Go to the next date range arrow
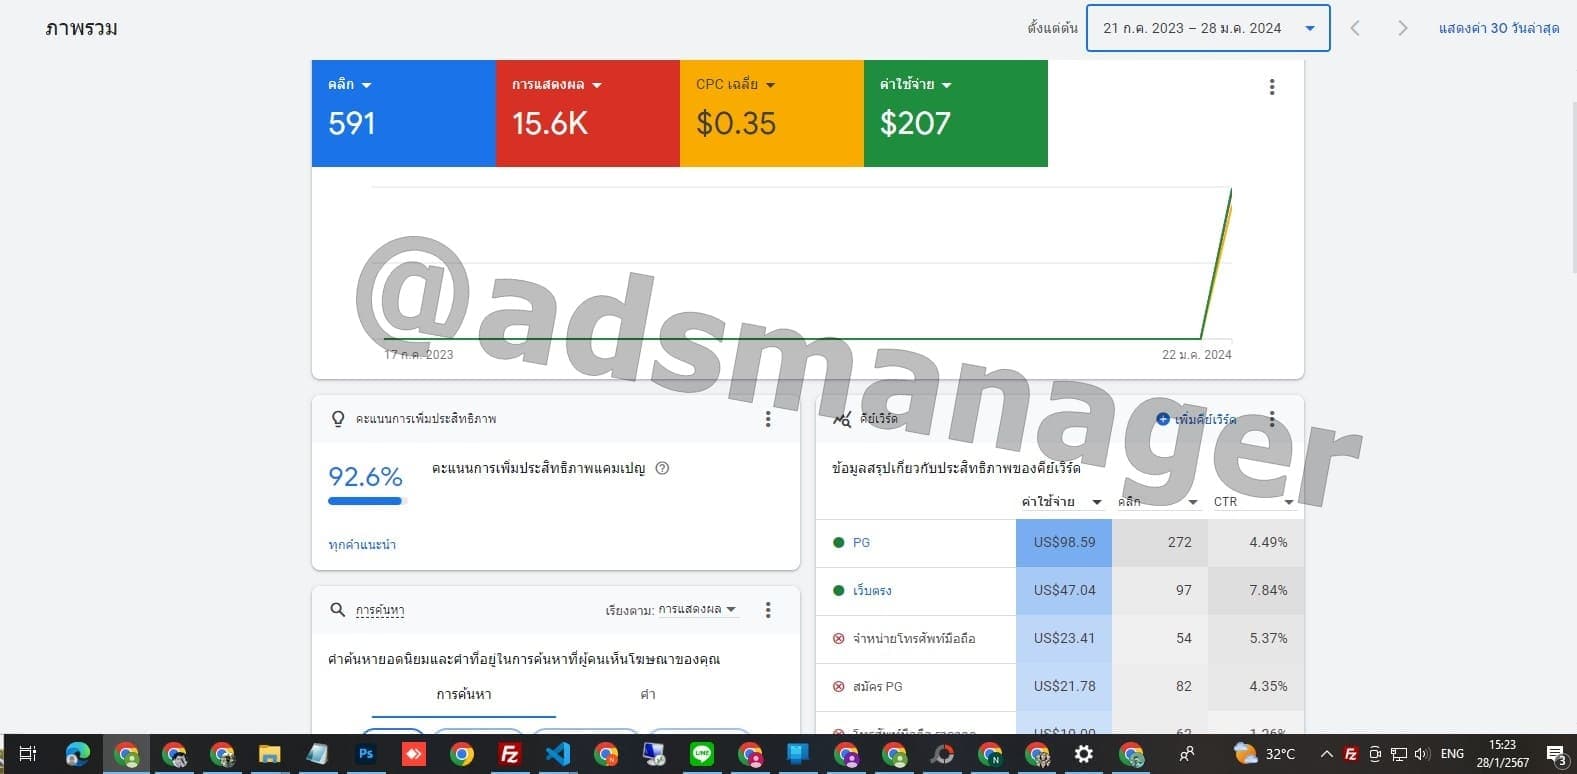Viewport: 1577px width, 774px height. tap(1402, 28)
